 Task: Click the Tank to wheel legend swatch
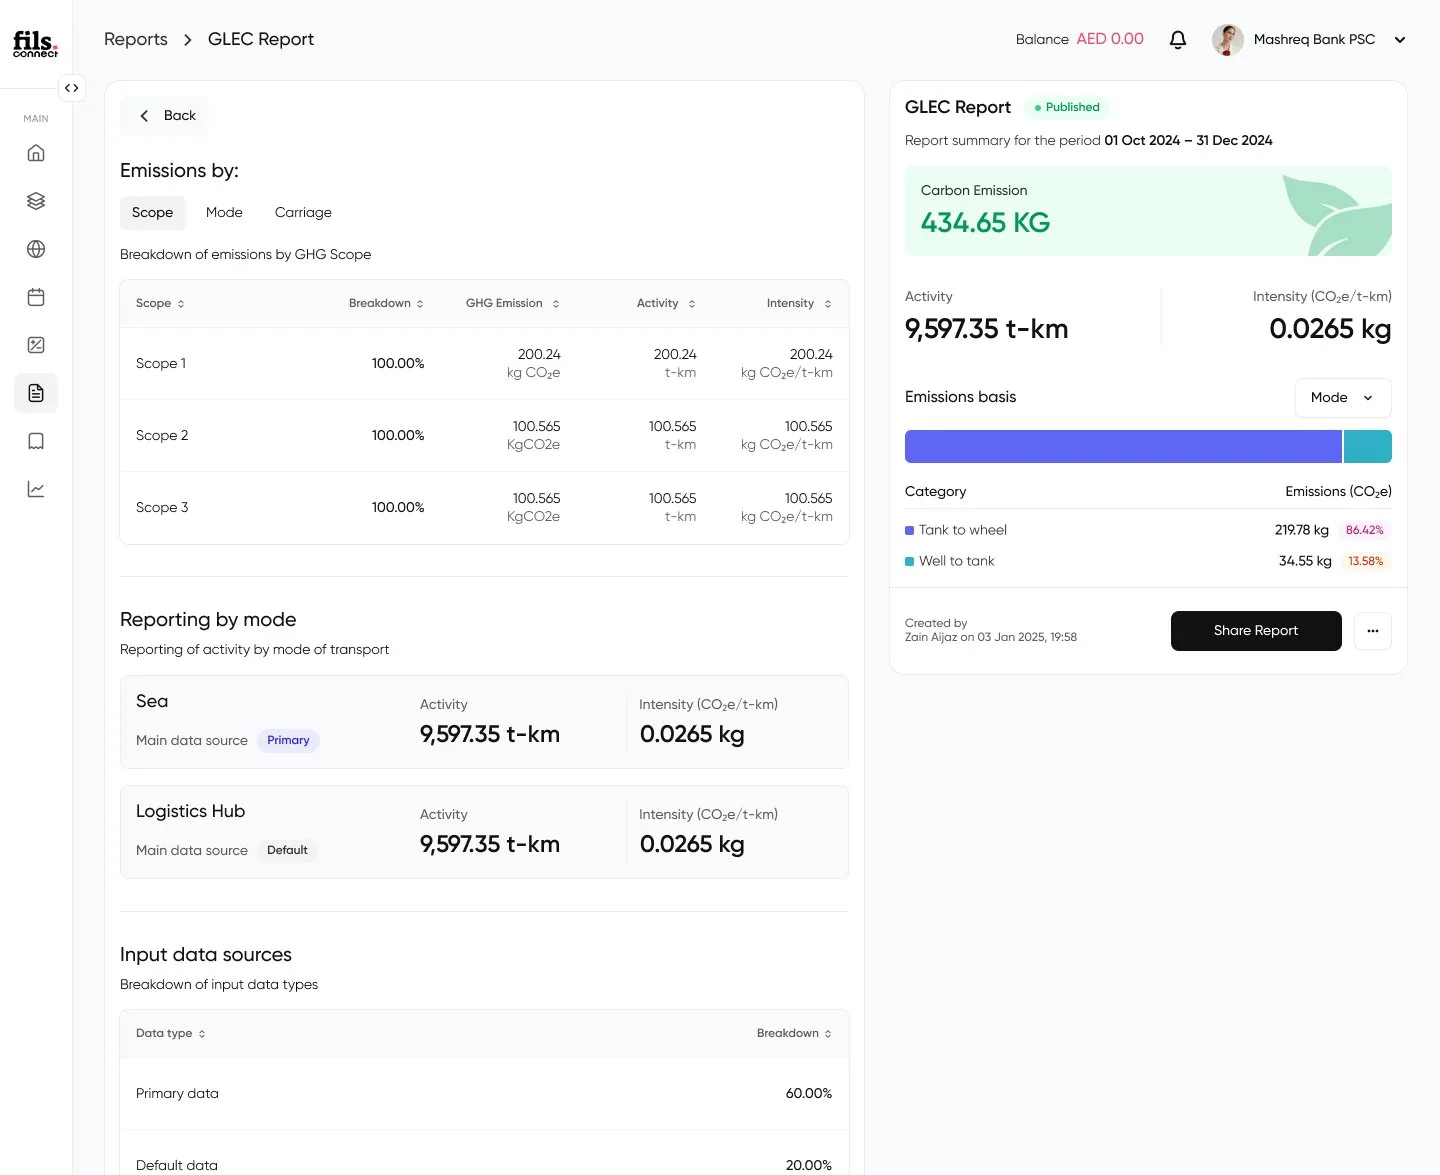tap(910, 531)
